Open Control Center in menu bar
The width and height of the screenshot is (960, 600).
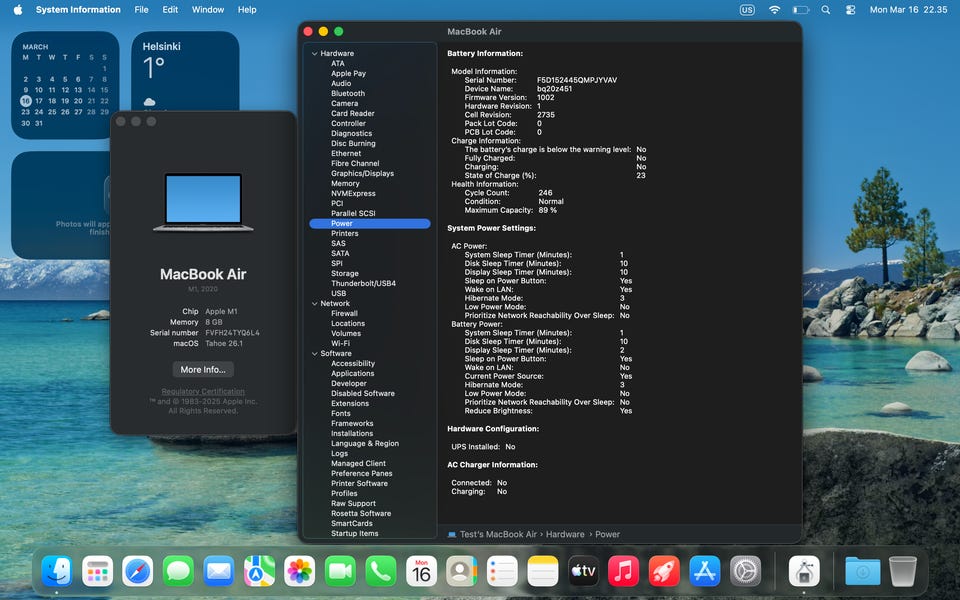[x=850, y=10]
